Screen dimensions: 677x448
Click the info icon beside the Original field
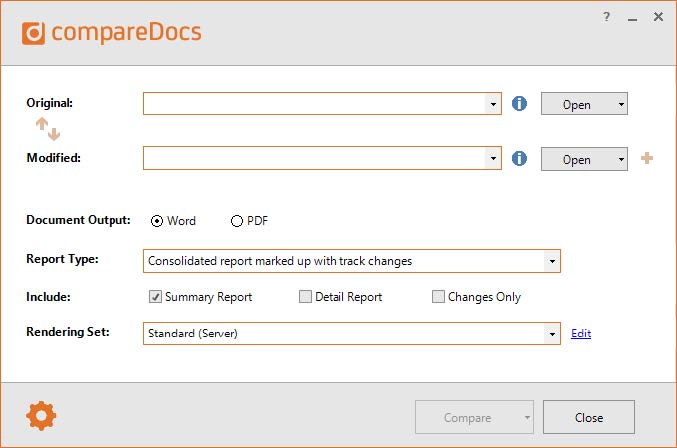coord(519,104)
